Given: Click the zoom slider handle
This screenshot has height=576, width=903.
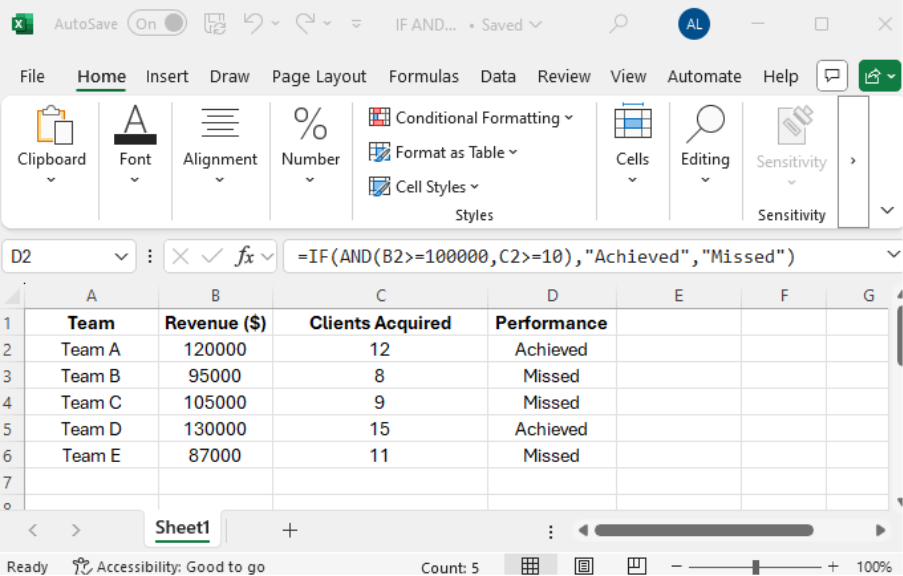Looking at the screenshot, I should 756,567.
